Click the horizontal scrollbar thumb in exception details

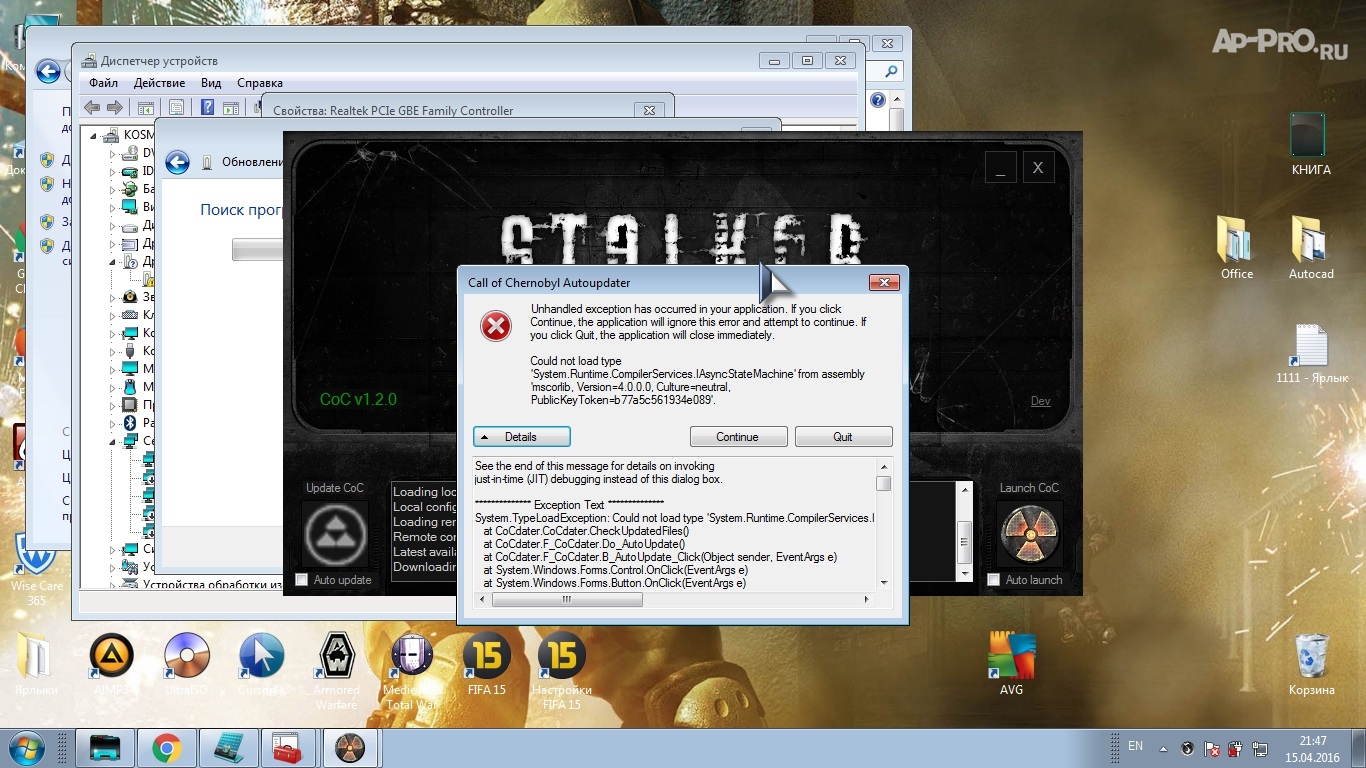[566, 599]
